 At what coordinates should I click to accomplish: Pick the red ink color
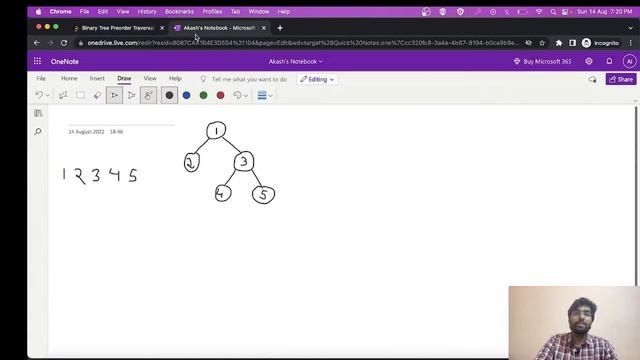220,96
